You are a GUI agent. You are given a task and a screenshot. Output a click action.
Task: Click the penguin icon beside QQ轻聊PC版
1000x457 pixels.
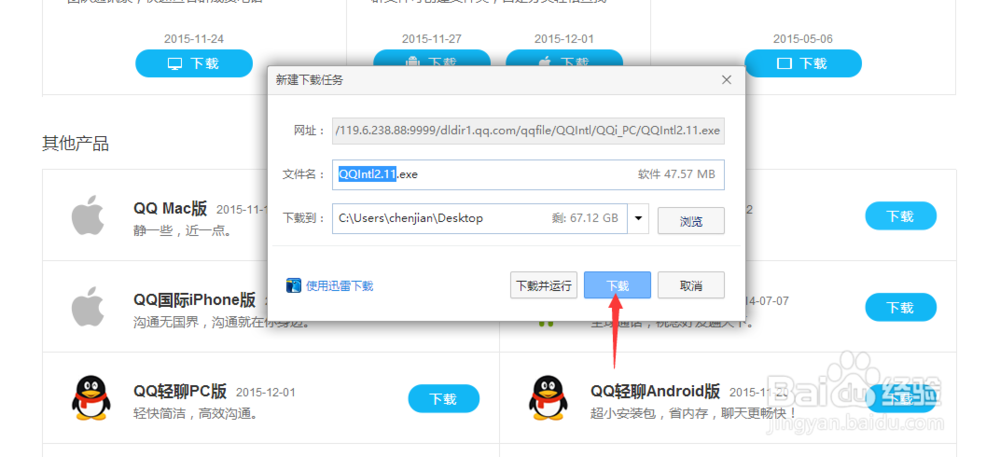(x=91, y=398)
